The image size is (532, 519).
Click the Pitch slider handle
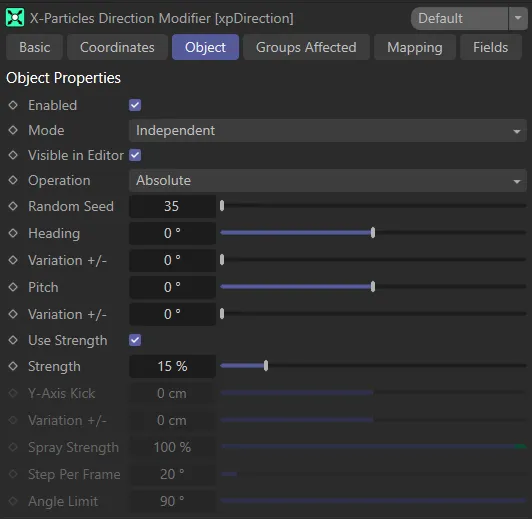click(x=373, y=287)
